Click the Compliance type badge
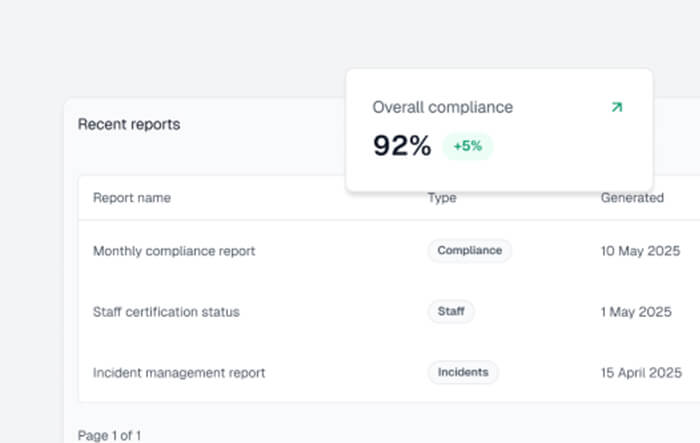 point(470,251)
